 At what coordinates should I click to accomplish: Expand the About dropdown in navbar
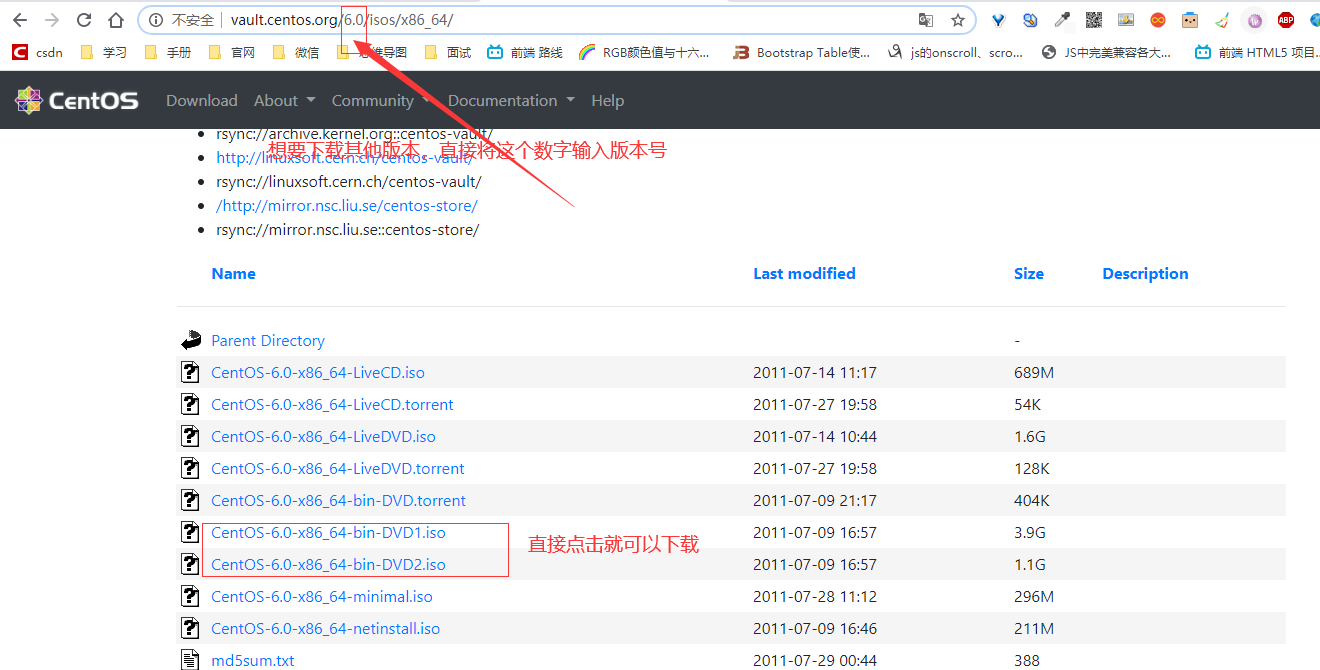tap(284, 100)
